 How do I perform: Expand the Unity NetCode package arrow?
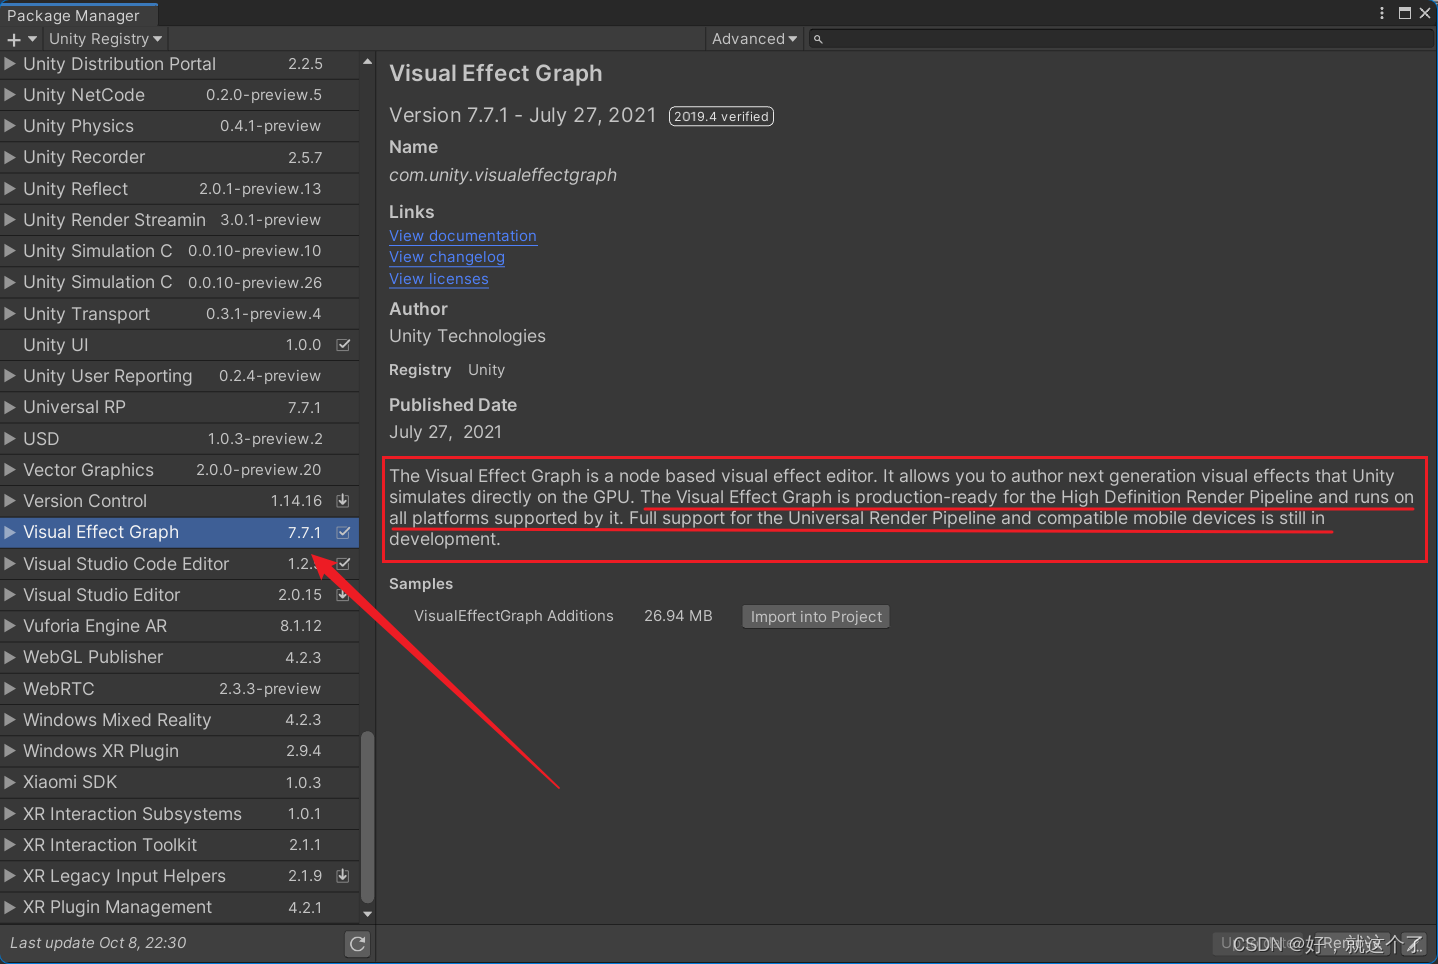10,95
